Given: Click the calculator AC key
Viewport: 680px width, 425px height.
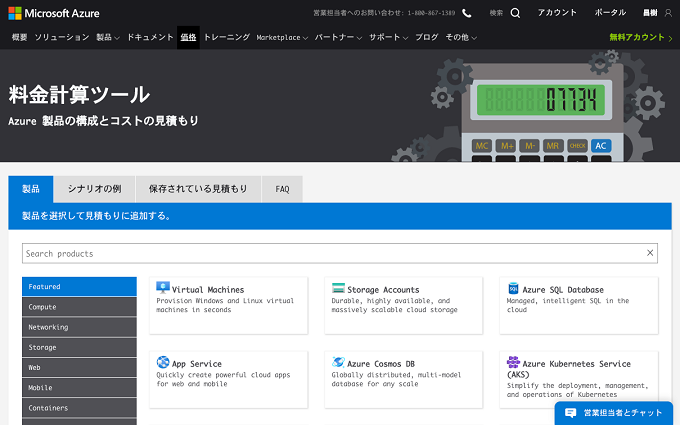Looking at the screenshot, I should point(601,146).
